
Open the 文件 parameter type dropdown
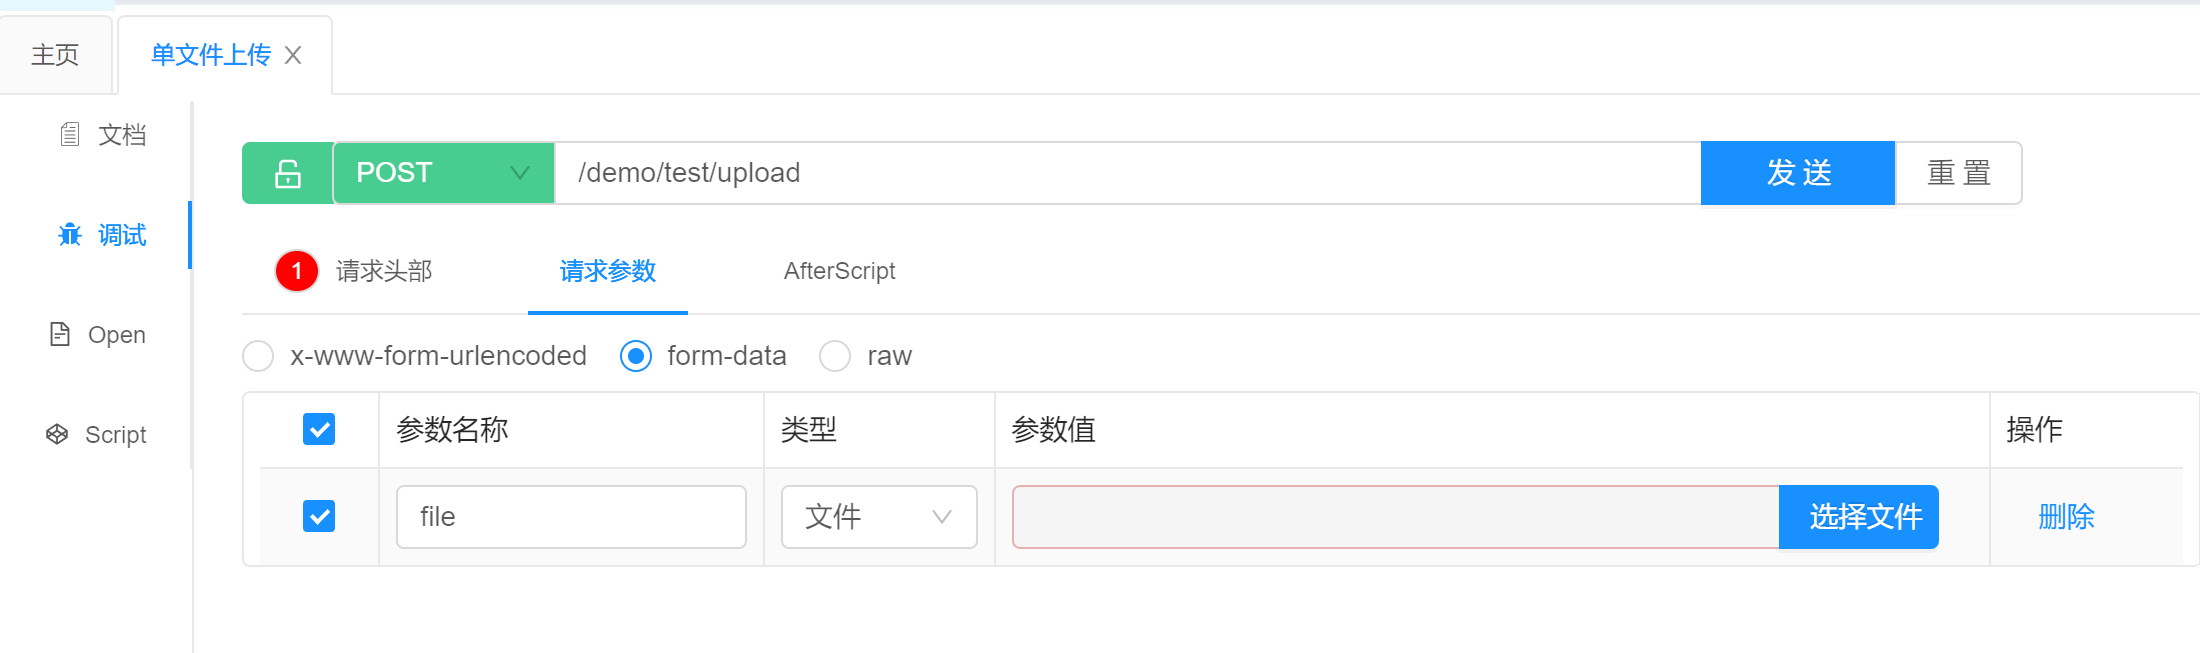point(878,517)
